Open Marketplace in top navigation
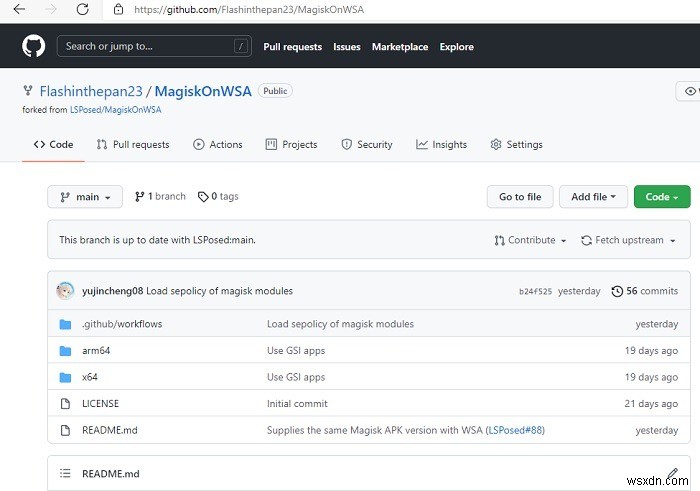This screenshot has width=700, height=491. pyautogui.click(x=400, y=47)
